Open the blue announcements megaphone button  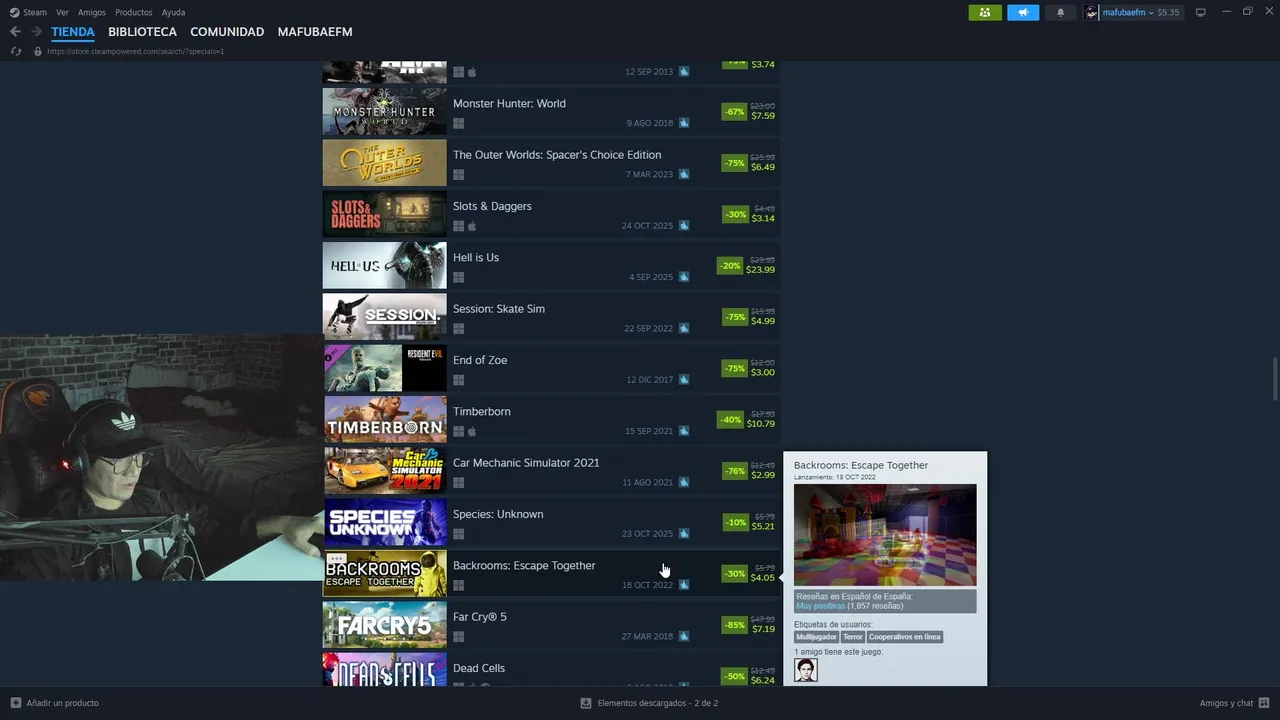(1023, 12)
